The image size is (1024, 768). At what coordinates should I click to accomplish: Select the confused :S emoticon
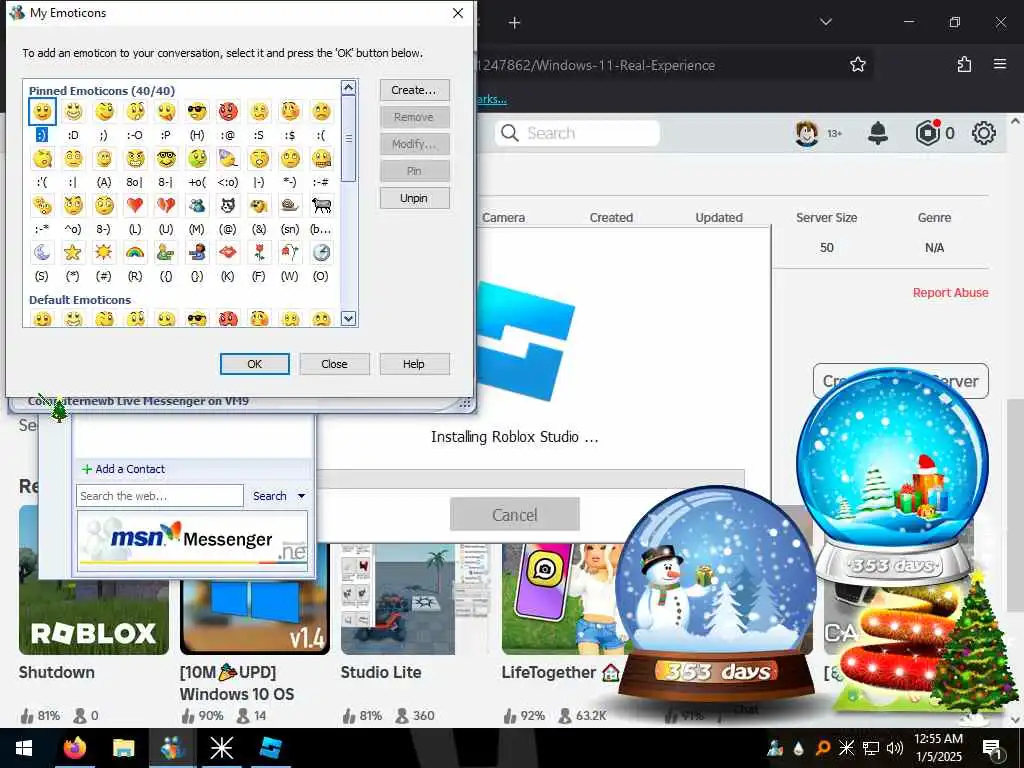point(259,112)
